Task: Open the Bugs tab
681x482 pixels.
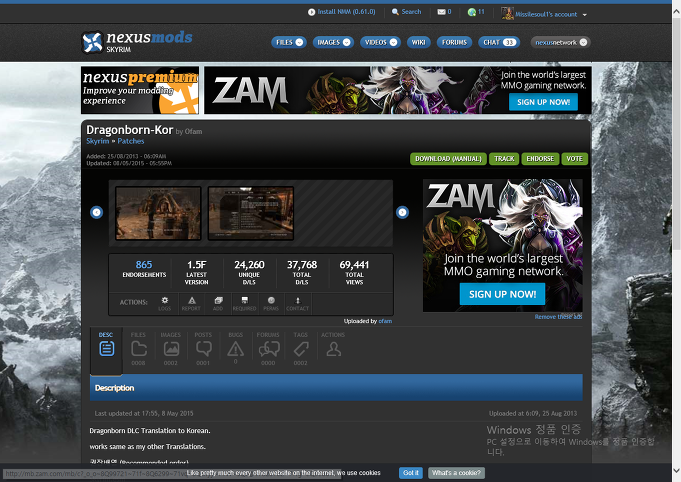Action: [235, 348]
